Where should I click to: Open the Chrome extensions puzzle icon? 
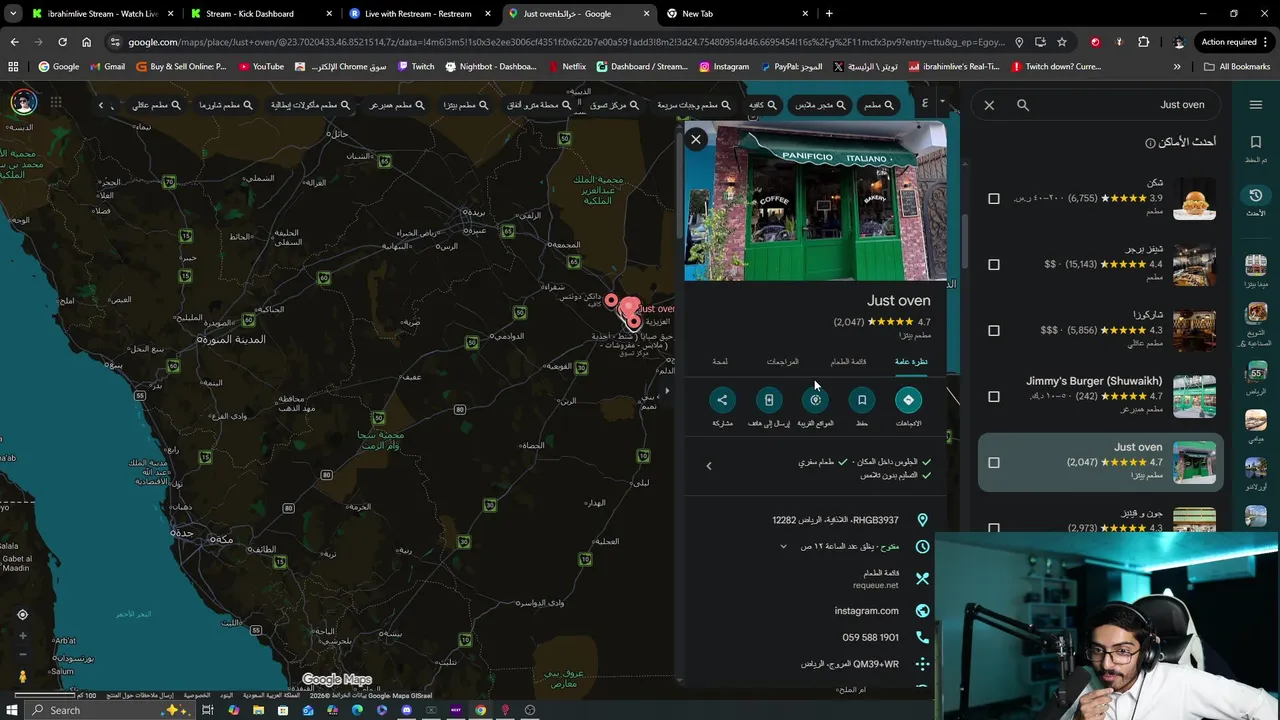tap(1144, 42)
